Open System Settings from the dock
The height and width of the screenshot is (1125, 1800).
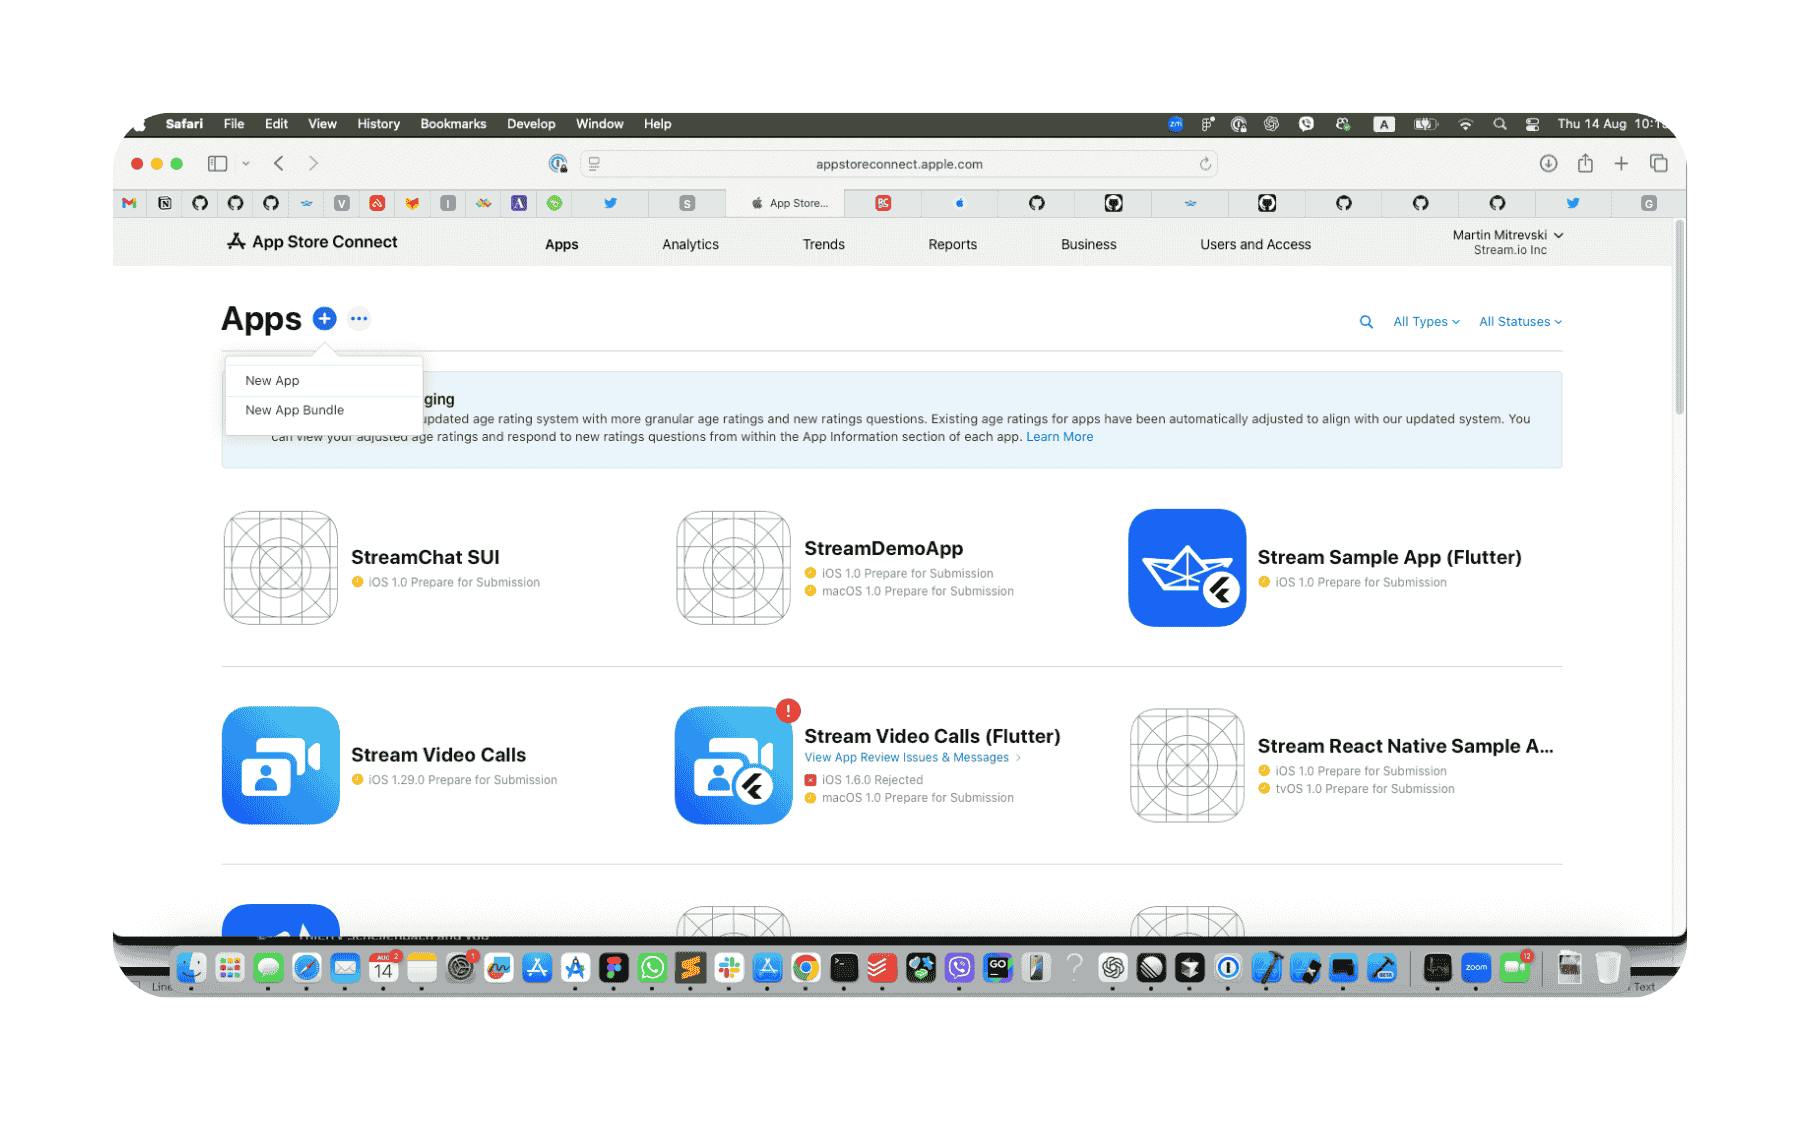(460, 967)
